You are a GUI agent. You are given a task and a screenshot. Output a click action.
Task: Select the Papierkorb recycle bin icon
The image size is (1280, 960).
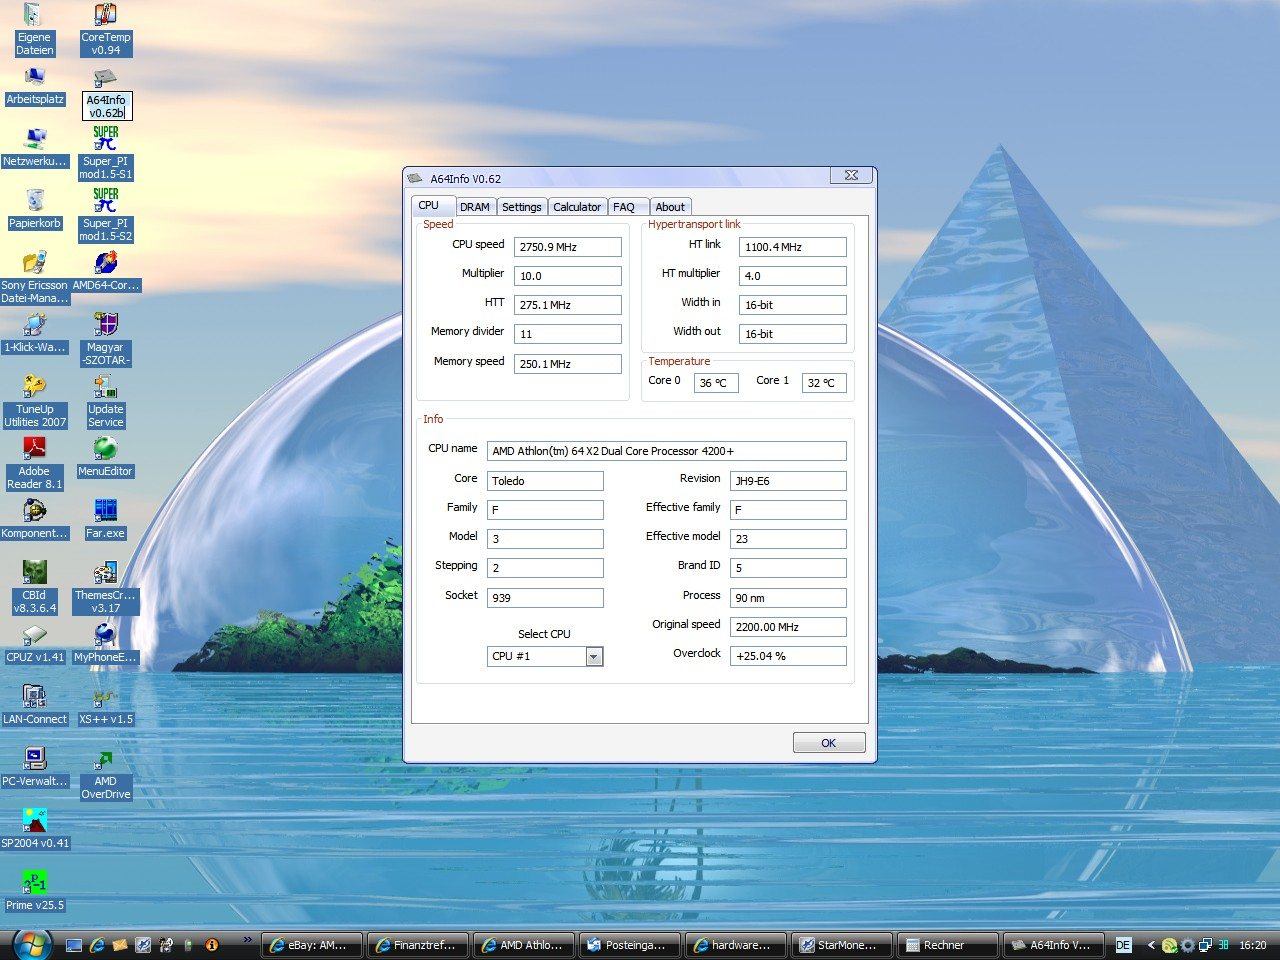point(34,210)
